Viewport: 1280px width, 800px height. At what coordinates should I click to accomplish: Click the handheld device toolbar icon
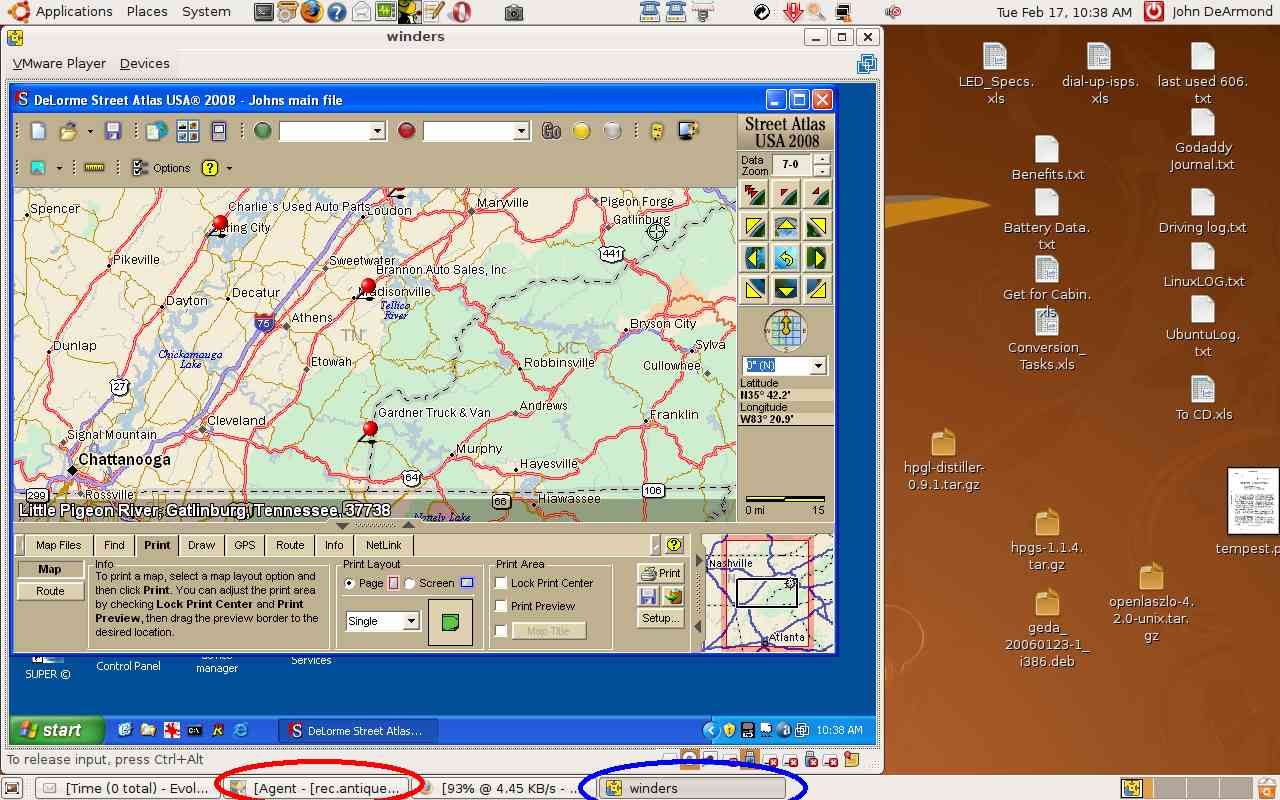point(219,131)
